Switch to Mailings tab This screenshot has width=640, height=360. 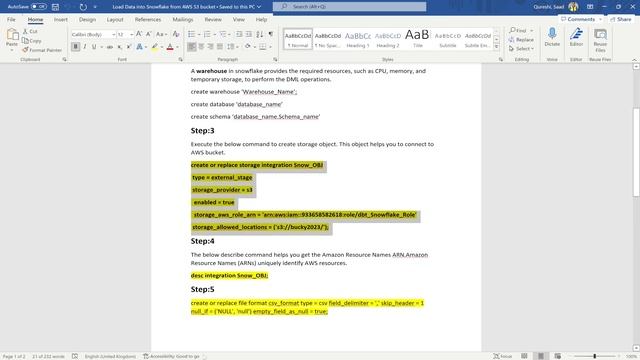(x=182, y=19)
